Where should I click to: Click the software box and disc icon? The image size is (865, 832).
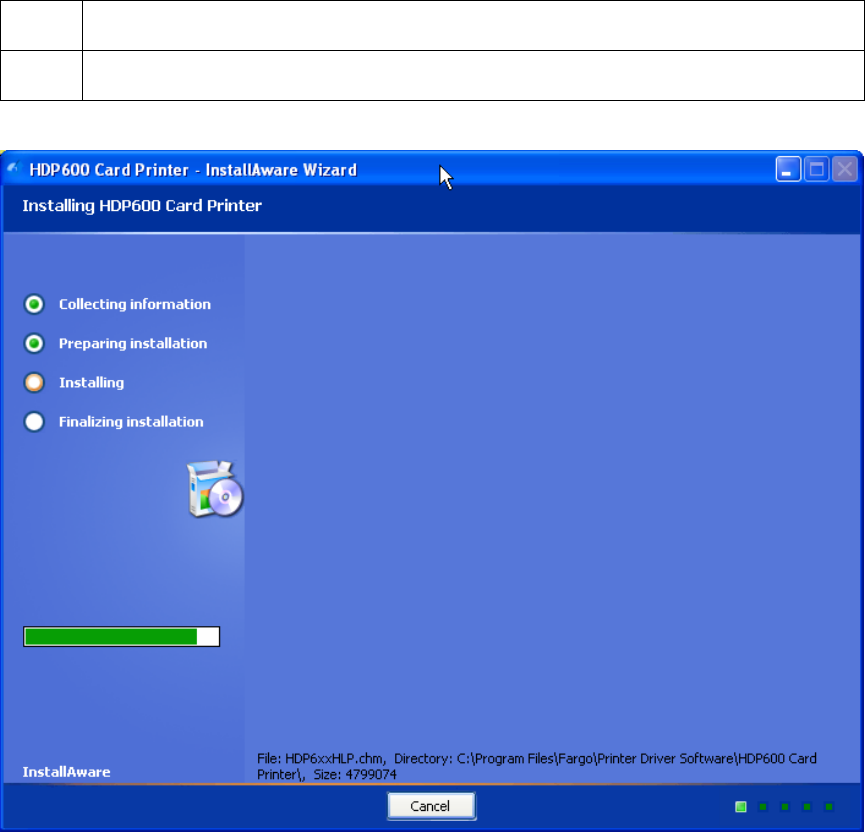click(215, 489)
